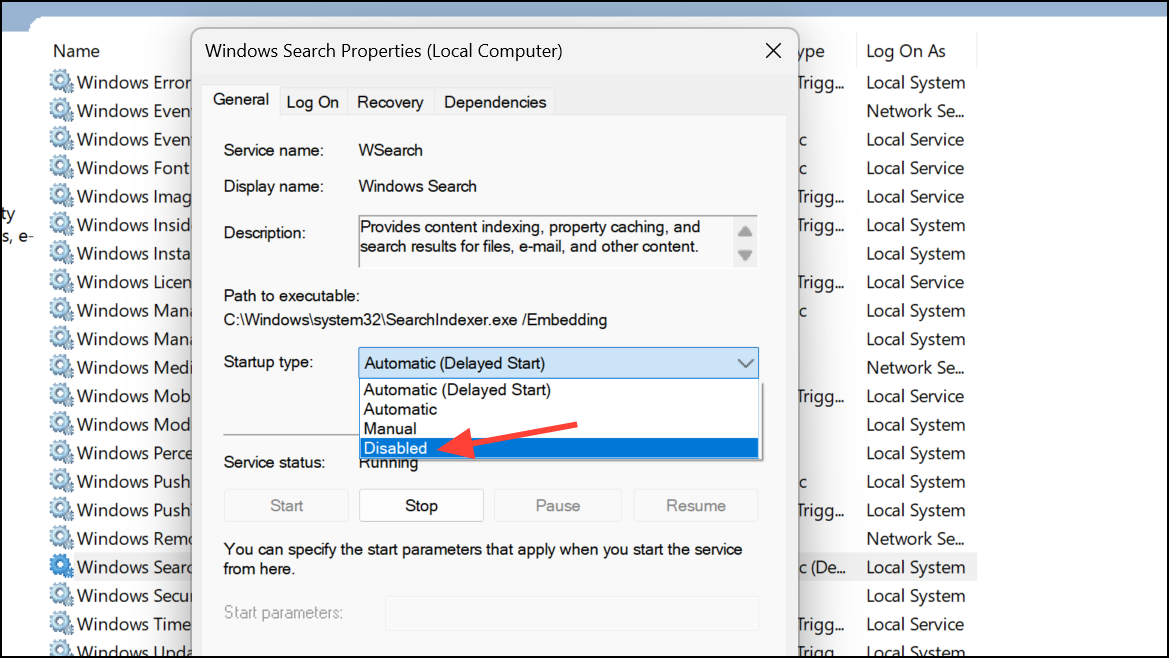Click Local Service in the Windows Font row
This screenshot has height=658, width=1169.
pyautogui.click(x=916, y=168)
